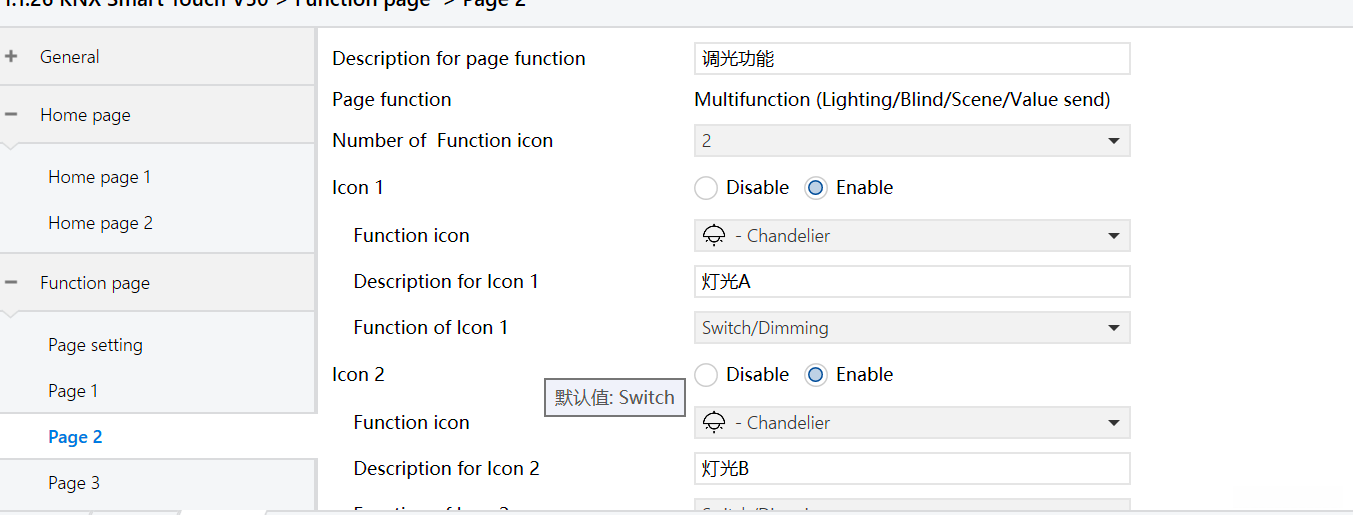
Task: Edit Description for Icon 1 field
Action: tap(911, 282)
